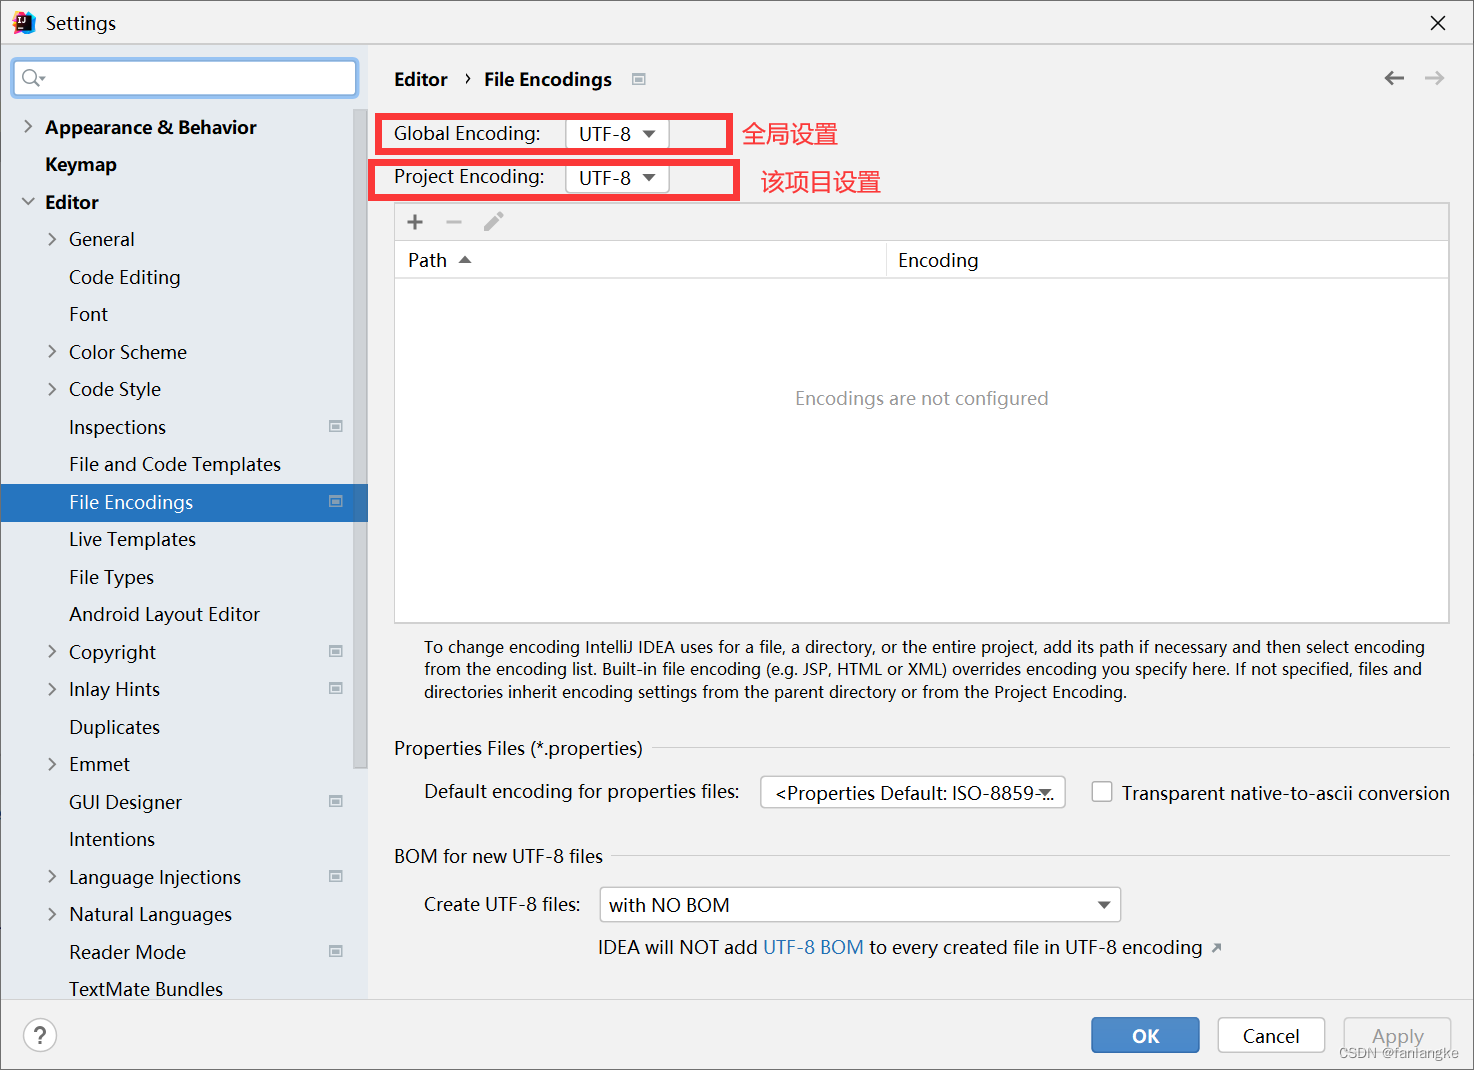Image resolution: width=1474 pixels, height=1070 pixels.
Task: Open the Project Encoding dropdown
Action: click(617, 178)
